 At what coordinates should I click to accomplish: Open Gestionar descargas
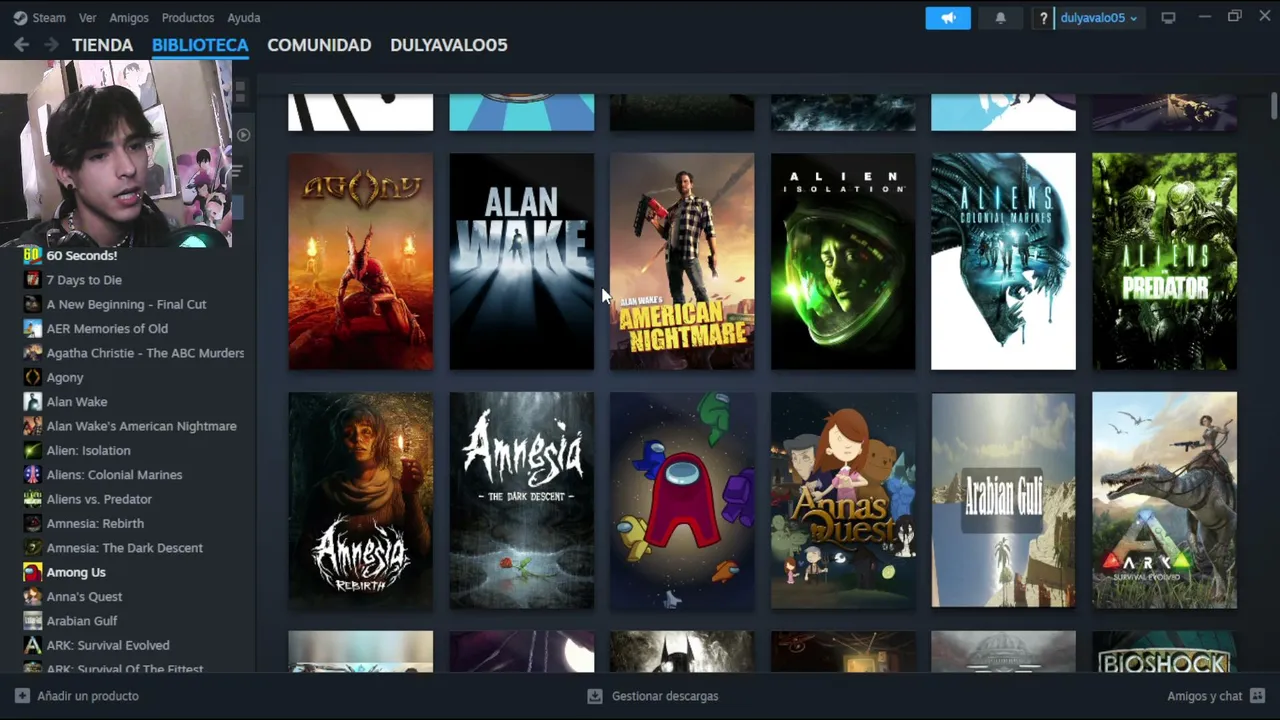pyautogui.click(x=653, y=696)
